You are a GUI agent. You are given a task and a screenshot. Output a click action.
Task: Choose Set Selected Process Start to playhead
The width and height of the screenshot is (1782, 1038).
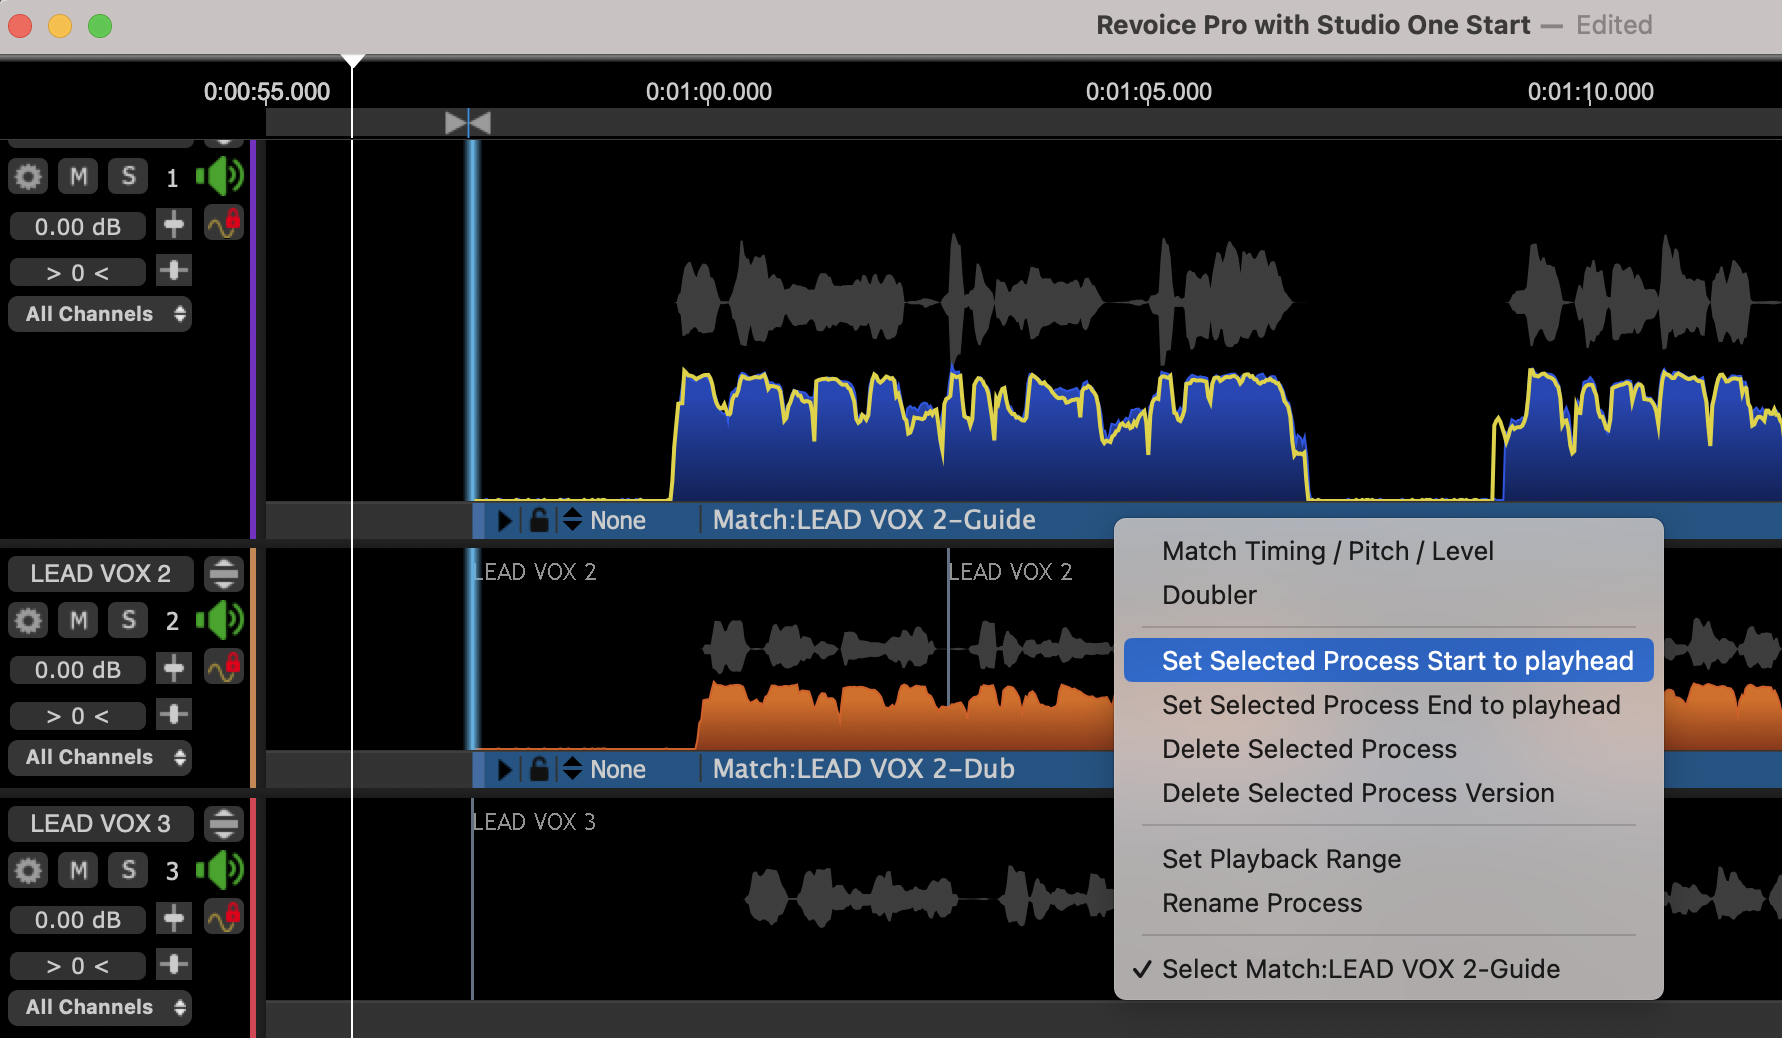pyautogui.click(x=1397, y=661)
